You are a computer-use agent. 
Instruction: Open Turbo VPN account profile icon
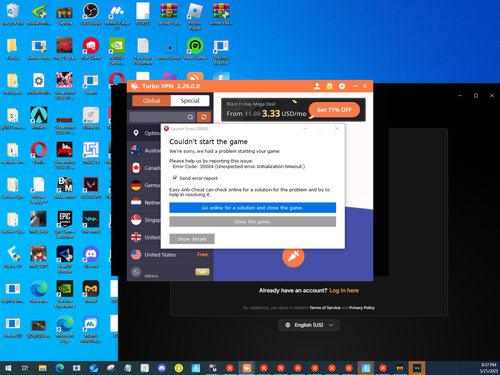[x=317, y=86]
